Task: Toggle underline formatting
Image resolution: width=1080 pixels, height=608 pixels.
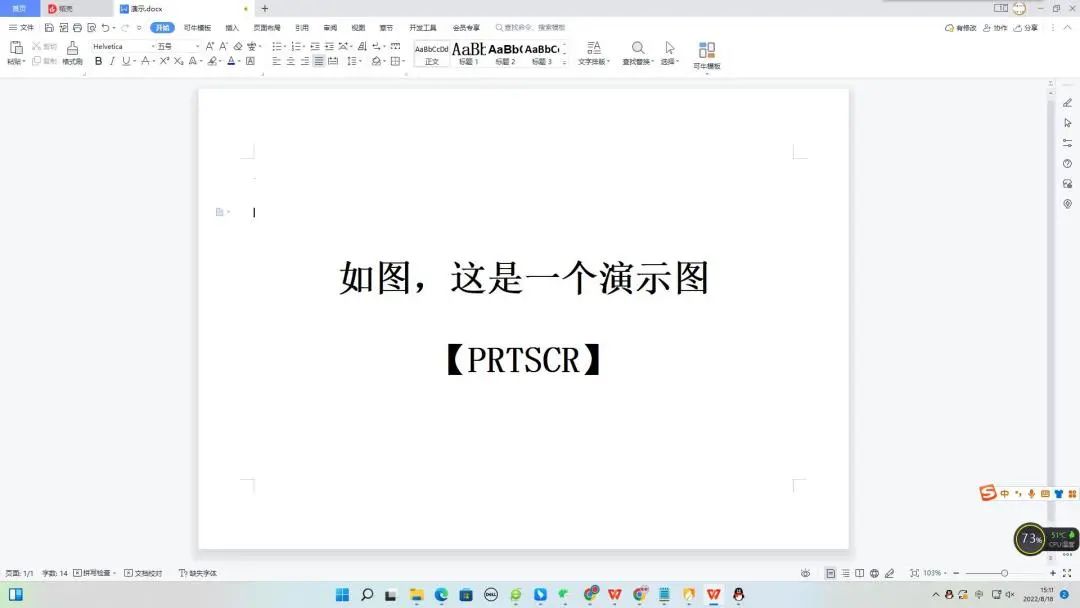Action: [125, 60]
